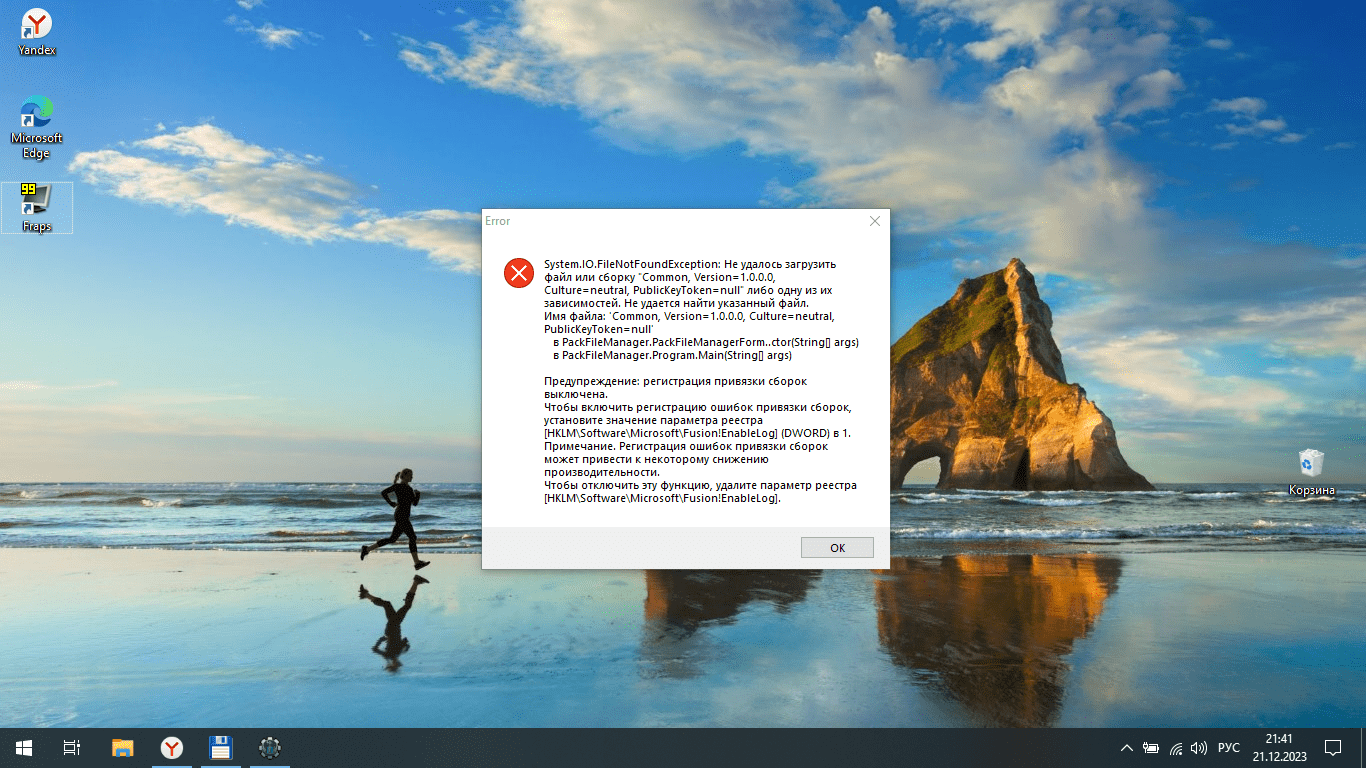
Task: Click the red error icon in the dialog
Action: [519, 272]
